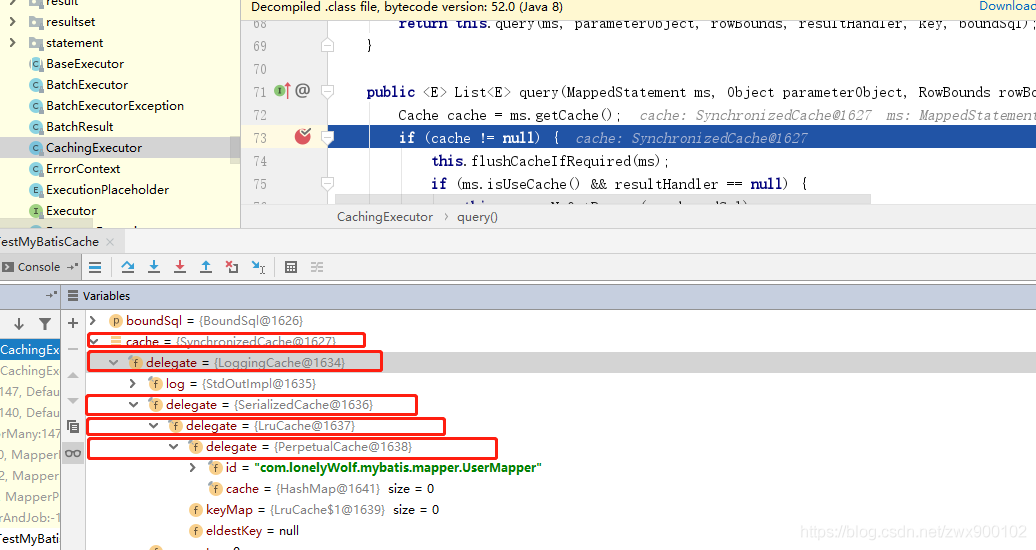
Task: Collapse the LoggingCache delegate node
Action: point(114,362)
